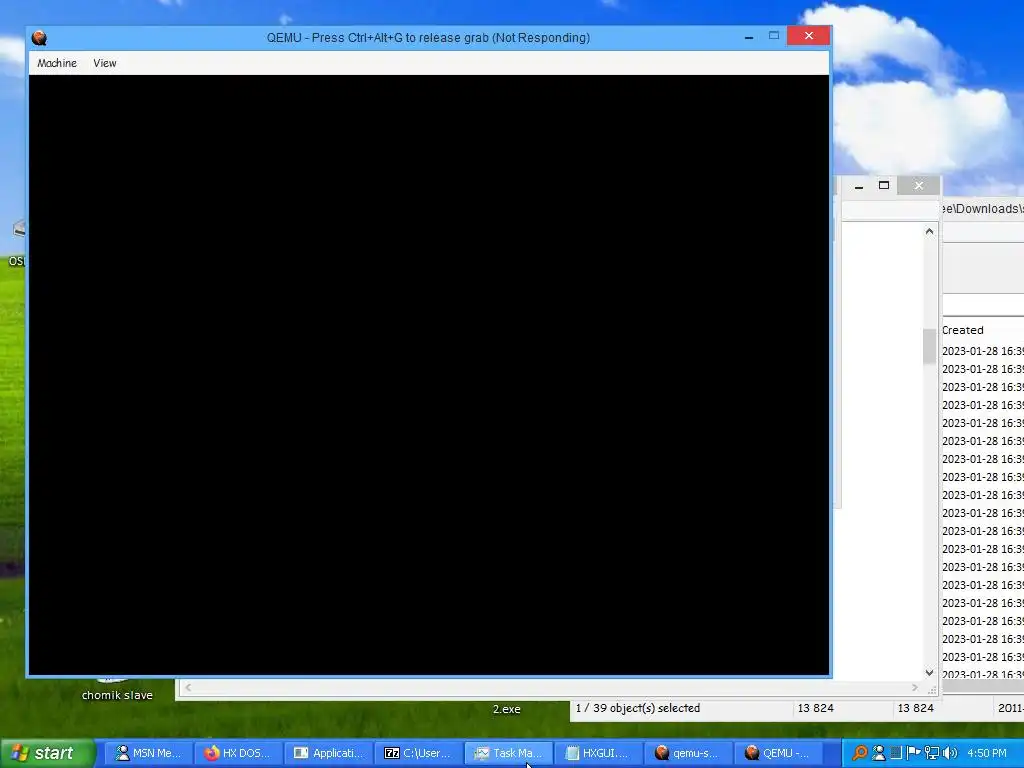Click the Messenger user tray icon
The image size is (1024, 768).
879,753
